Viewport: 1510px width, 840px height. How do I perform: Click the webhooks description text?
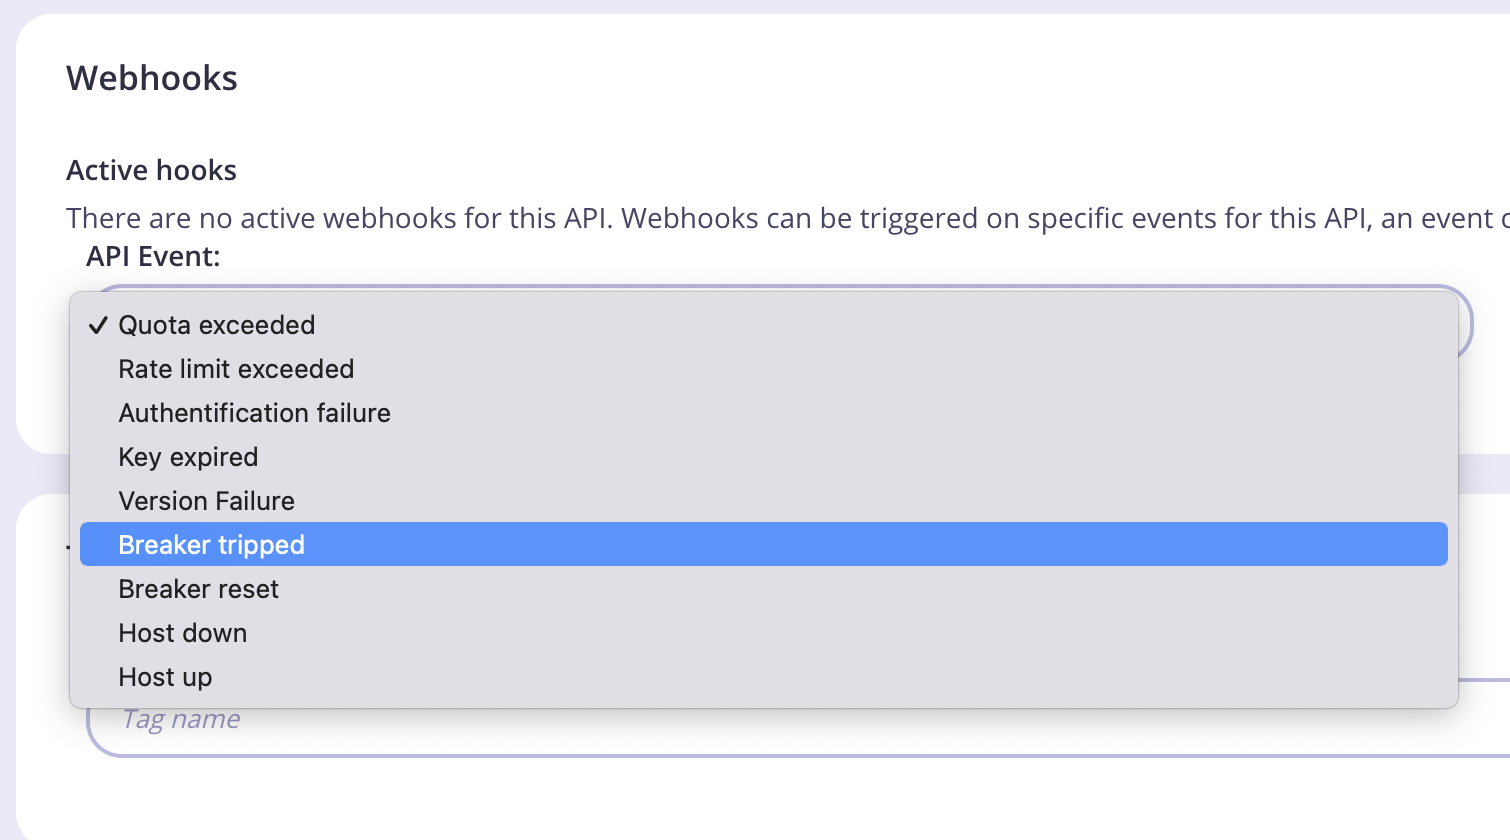coord(700,218)
